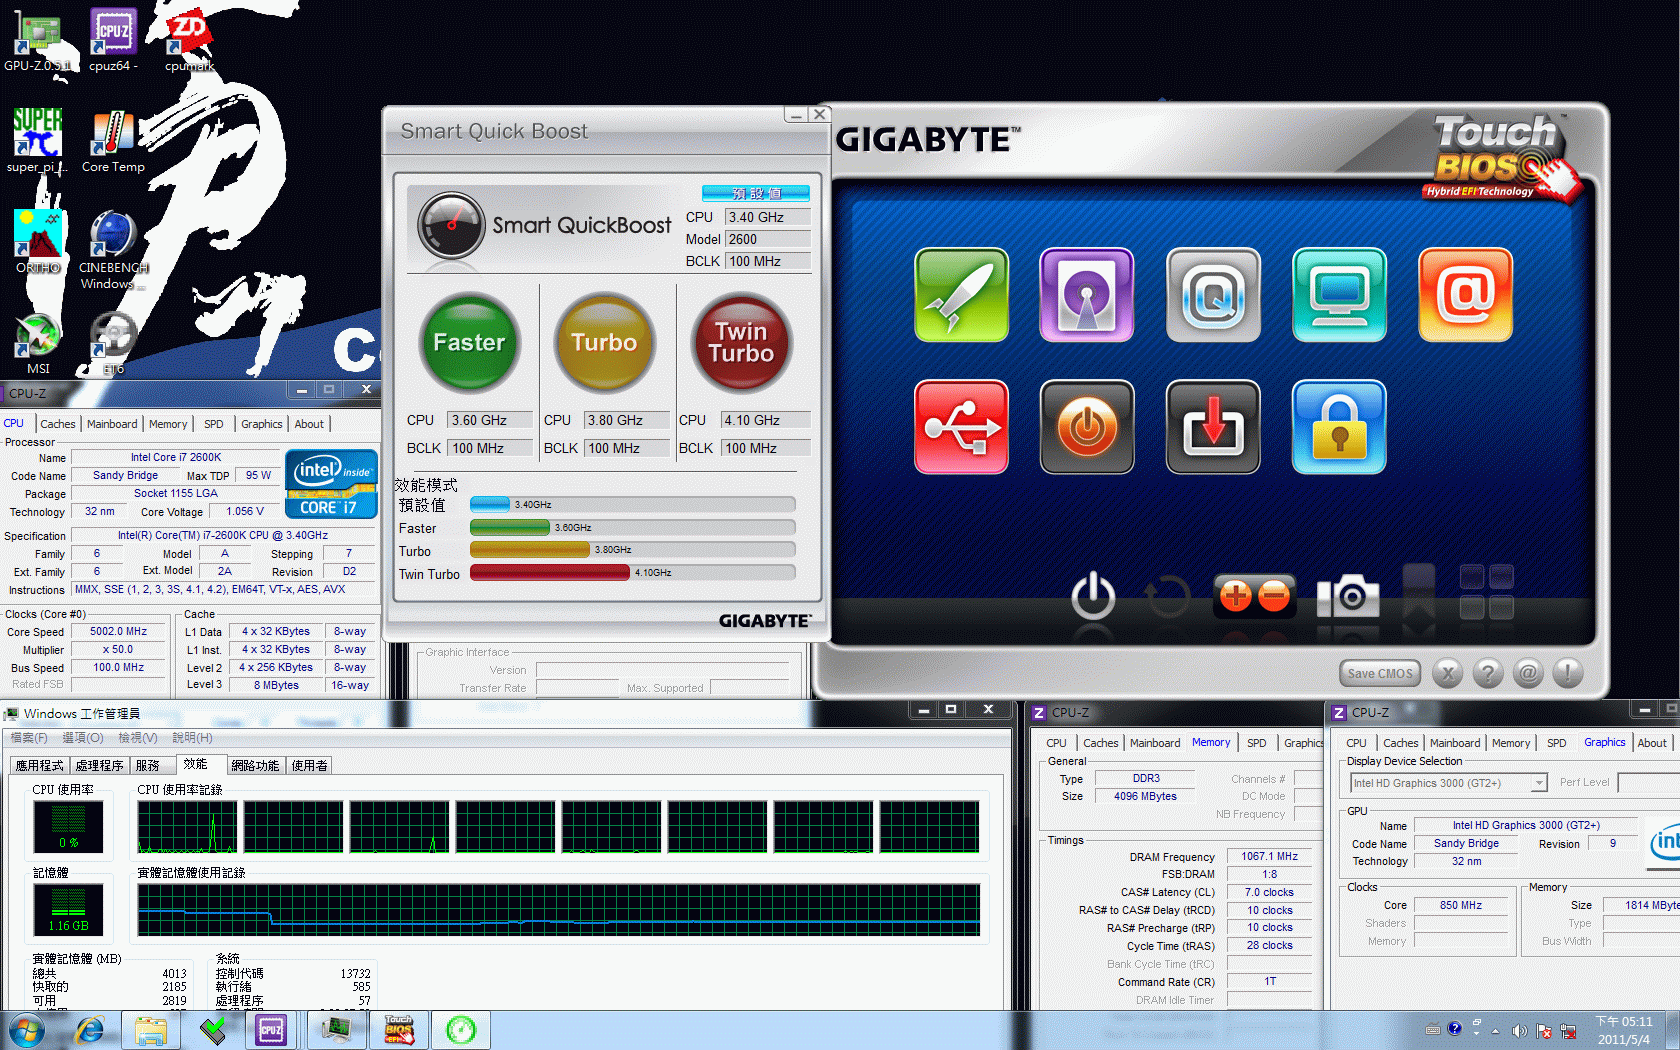Click the green rocket icon in Touch BIOS
This screenshot has height=1050, width=1680.
[x=961, y=295]
